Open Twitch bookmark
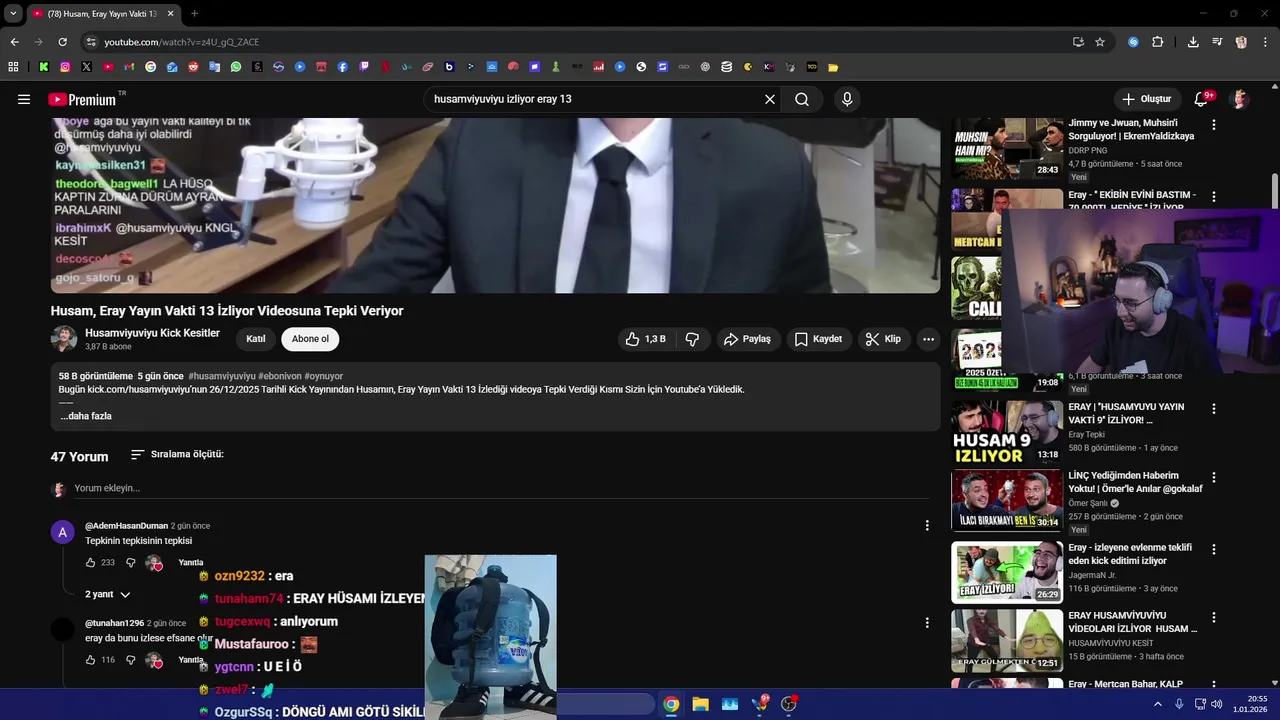 click(x=364, y=67)
